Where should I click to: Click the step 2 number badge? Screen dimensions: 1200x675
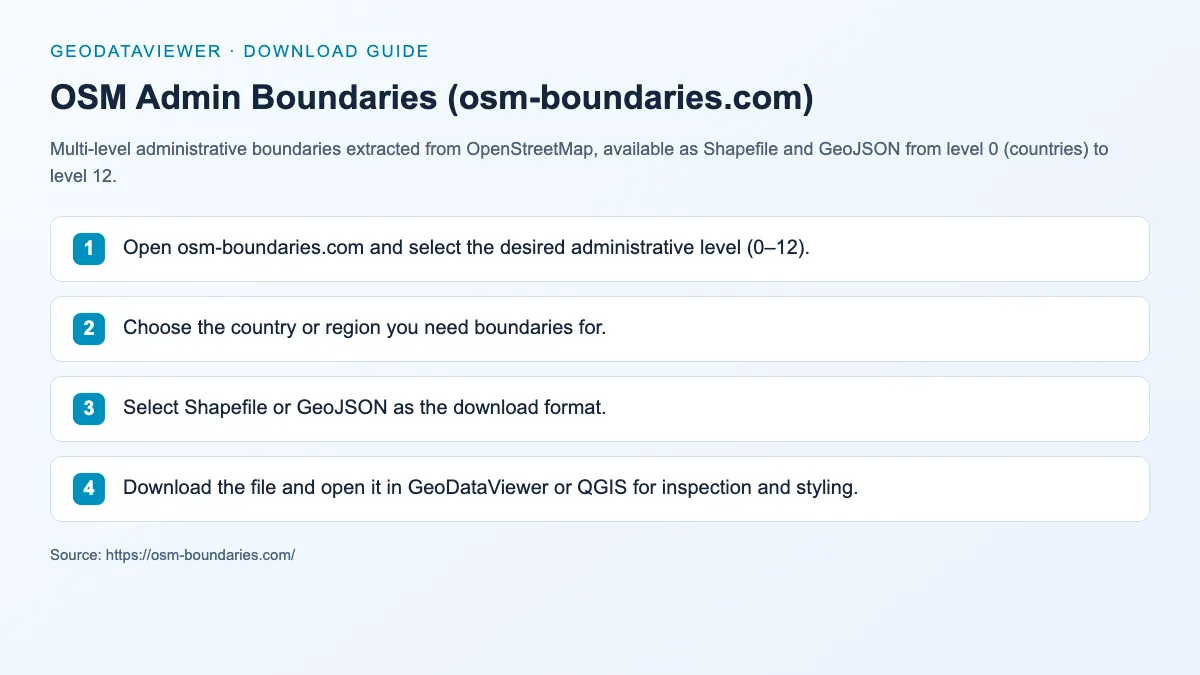89,329
